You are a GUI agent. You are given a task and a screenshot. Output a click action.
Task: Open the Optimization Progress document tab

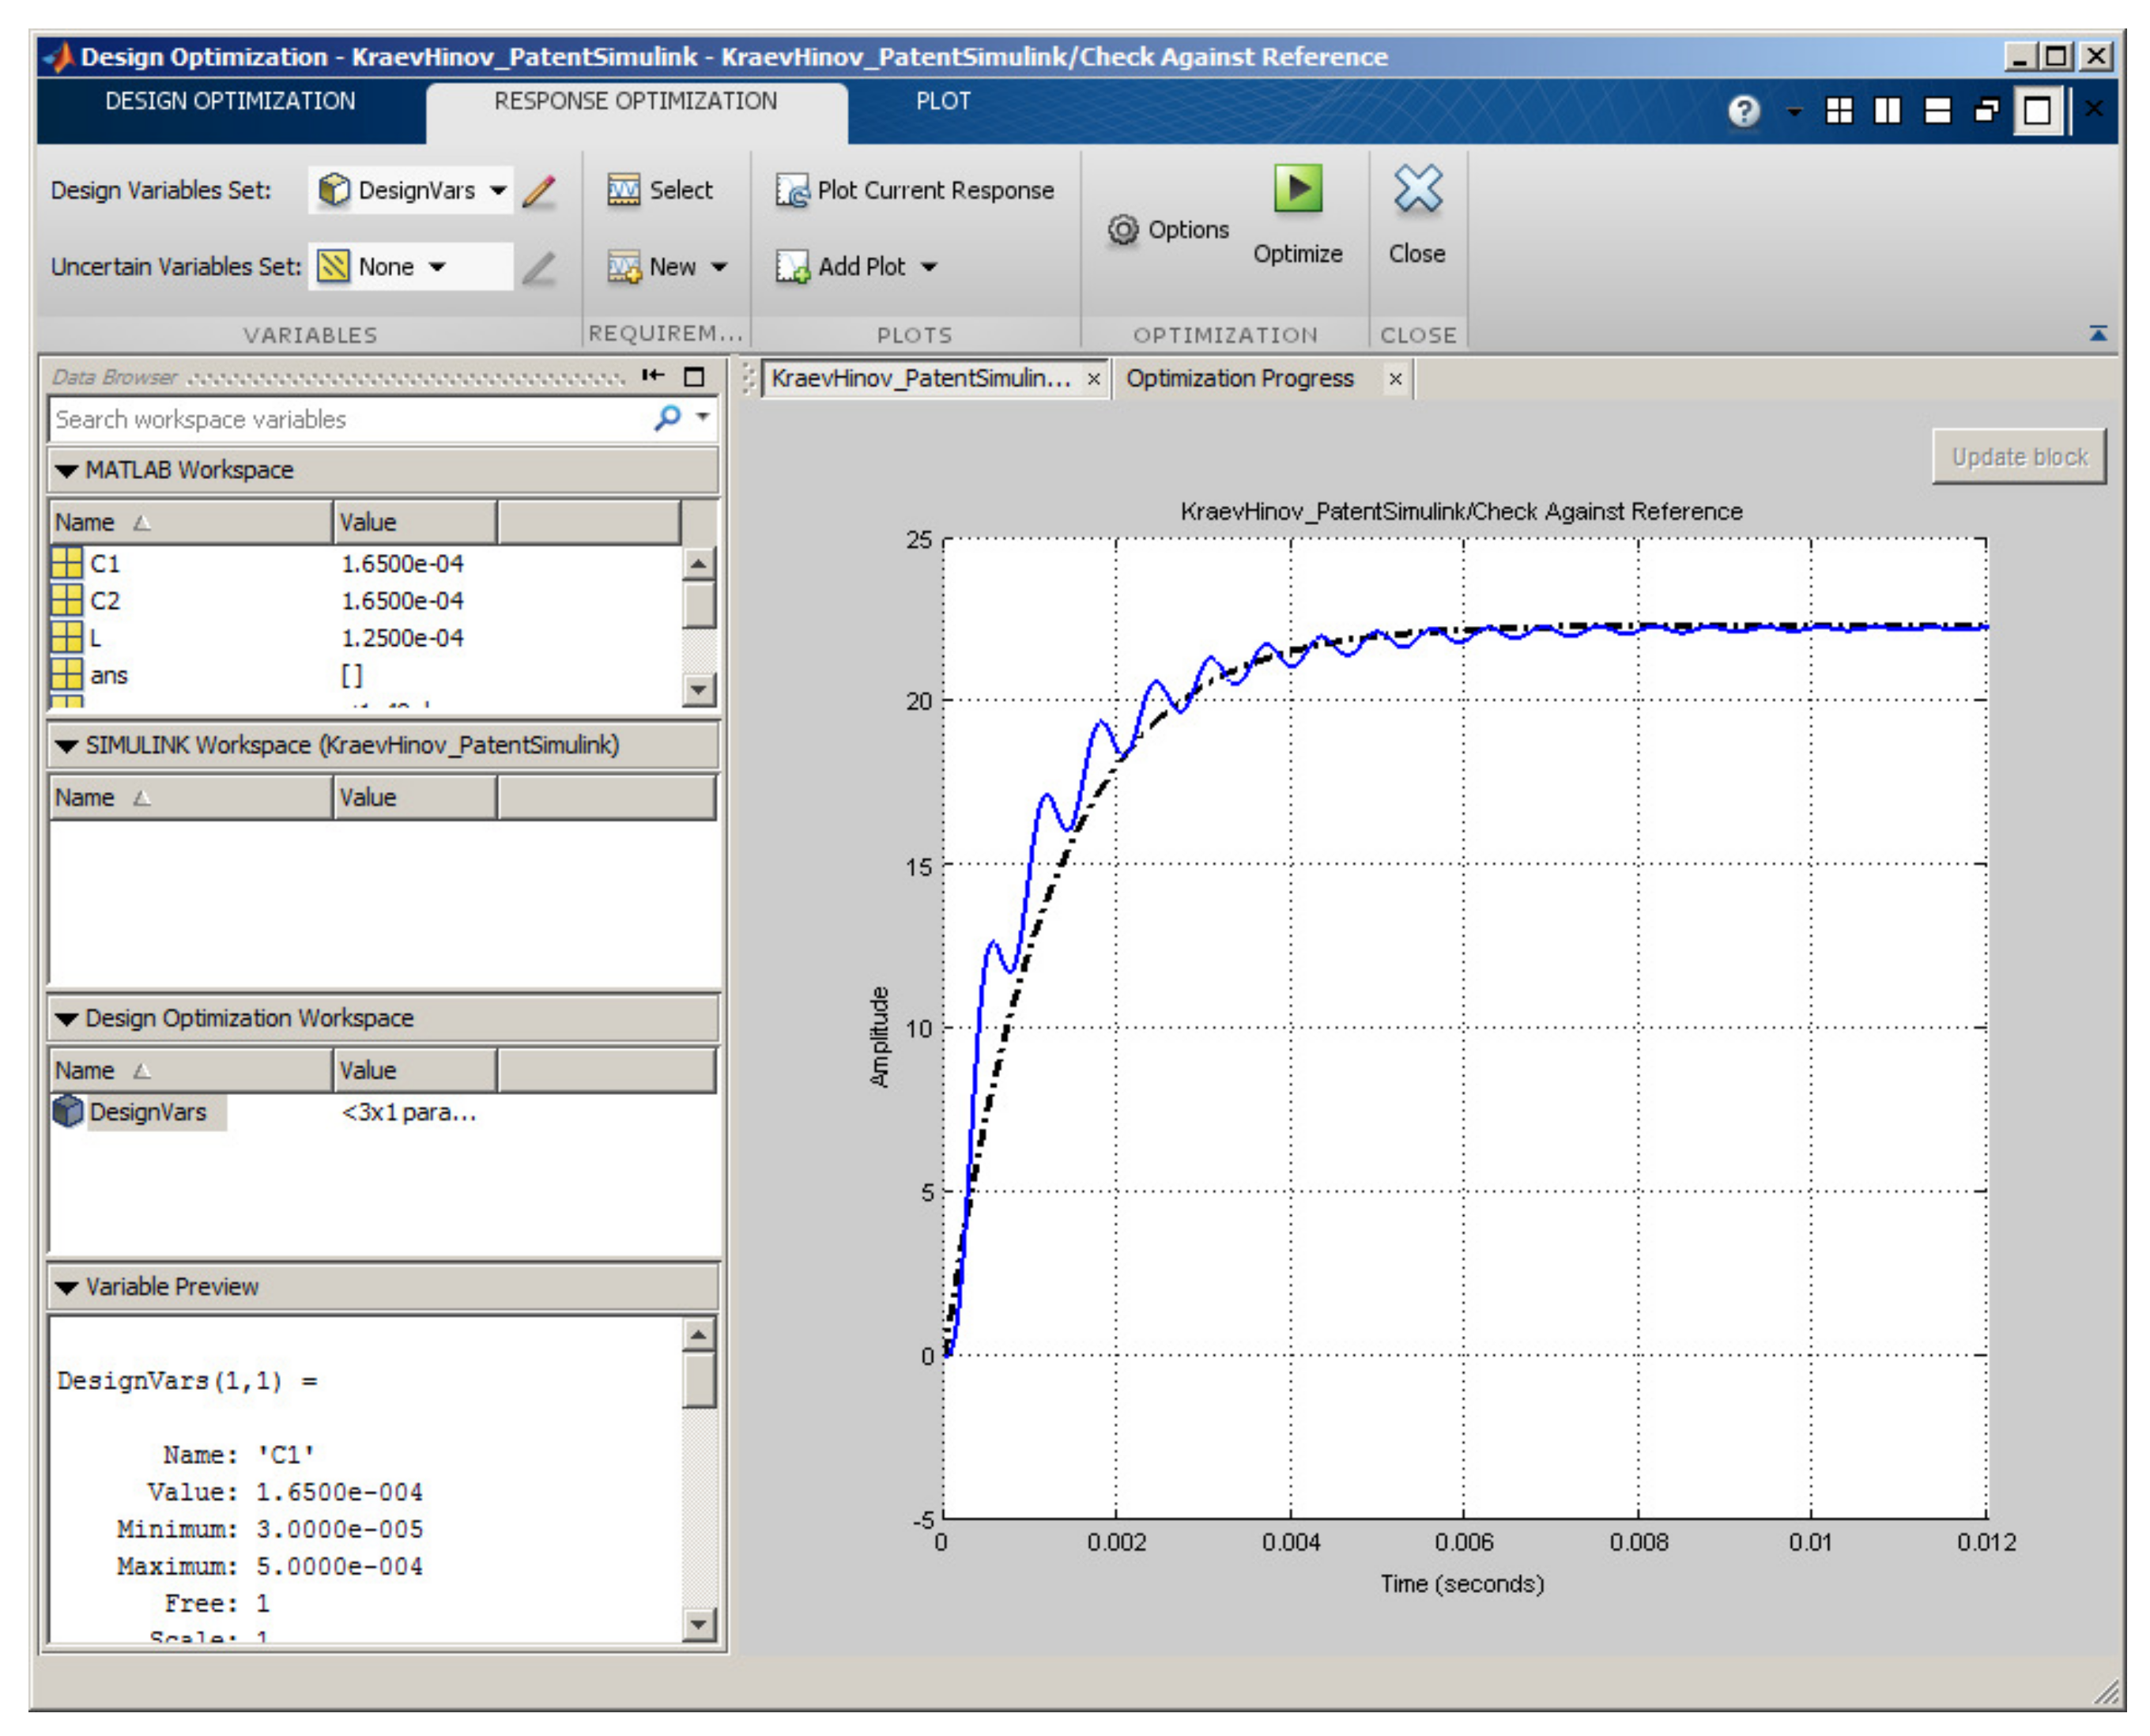click(1240, 378)
